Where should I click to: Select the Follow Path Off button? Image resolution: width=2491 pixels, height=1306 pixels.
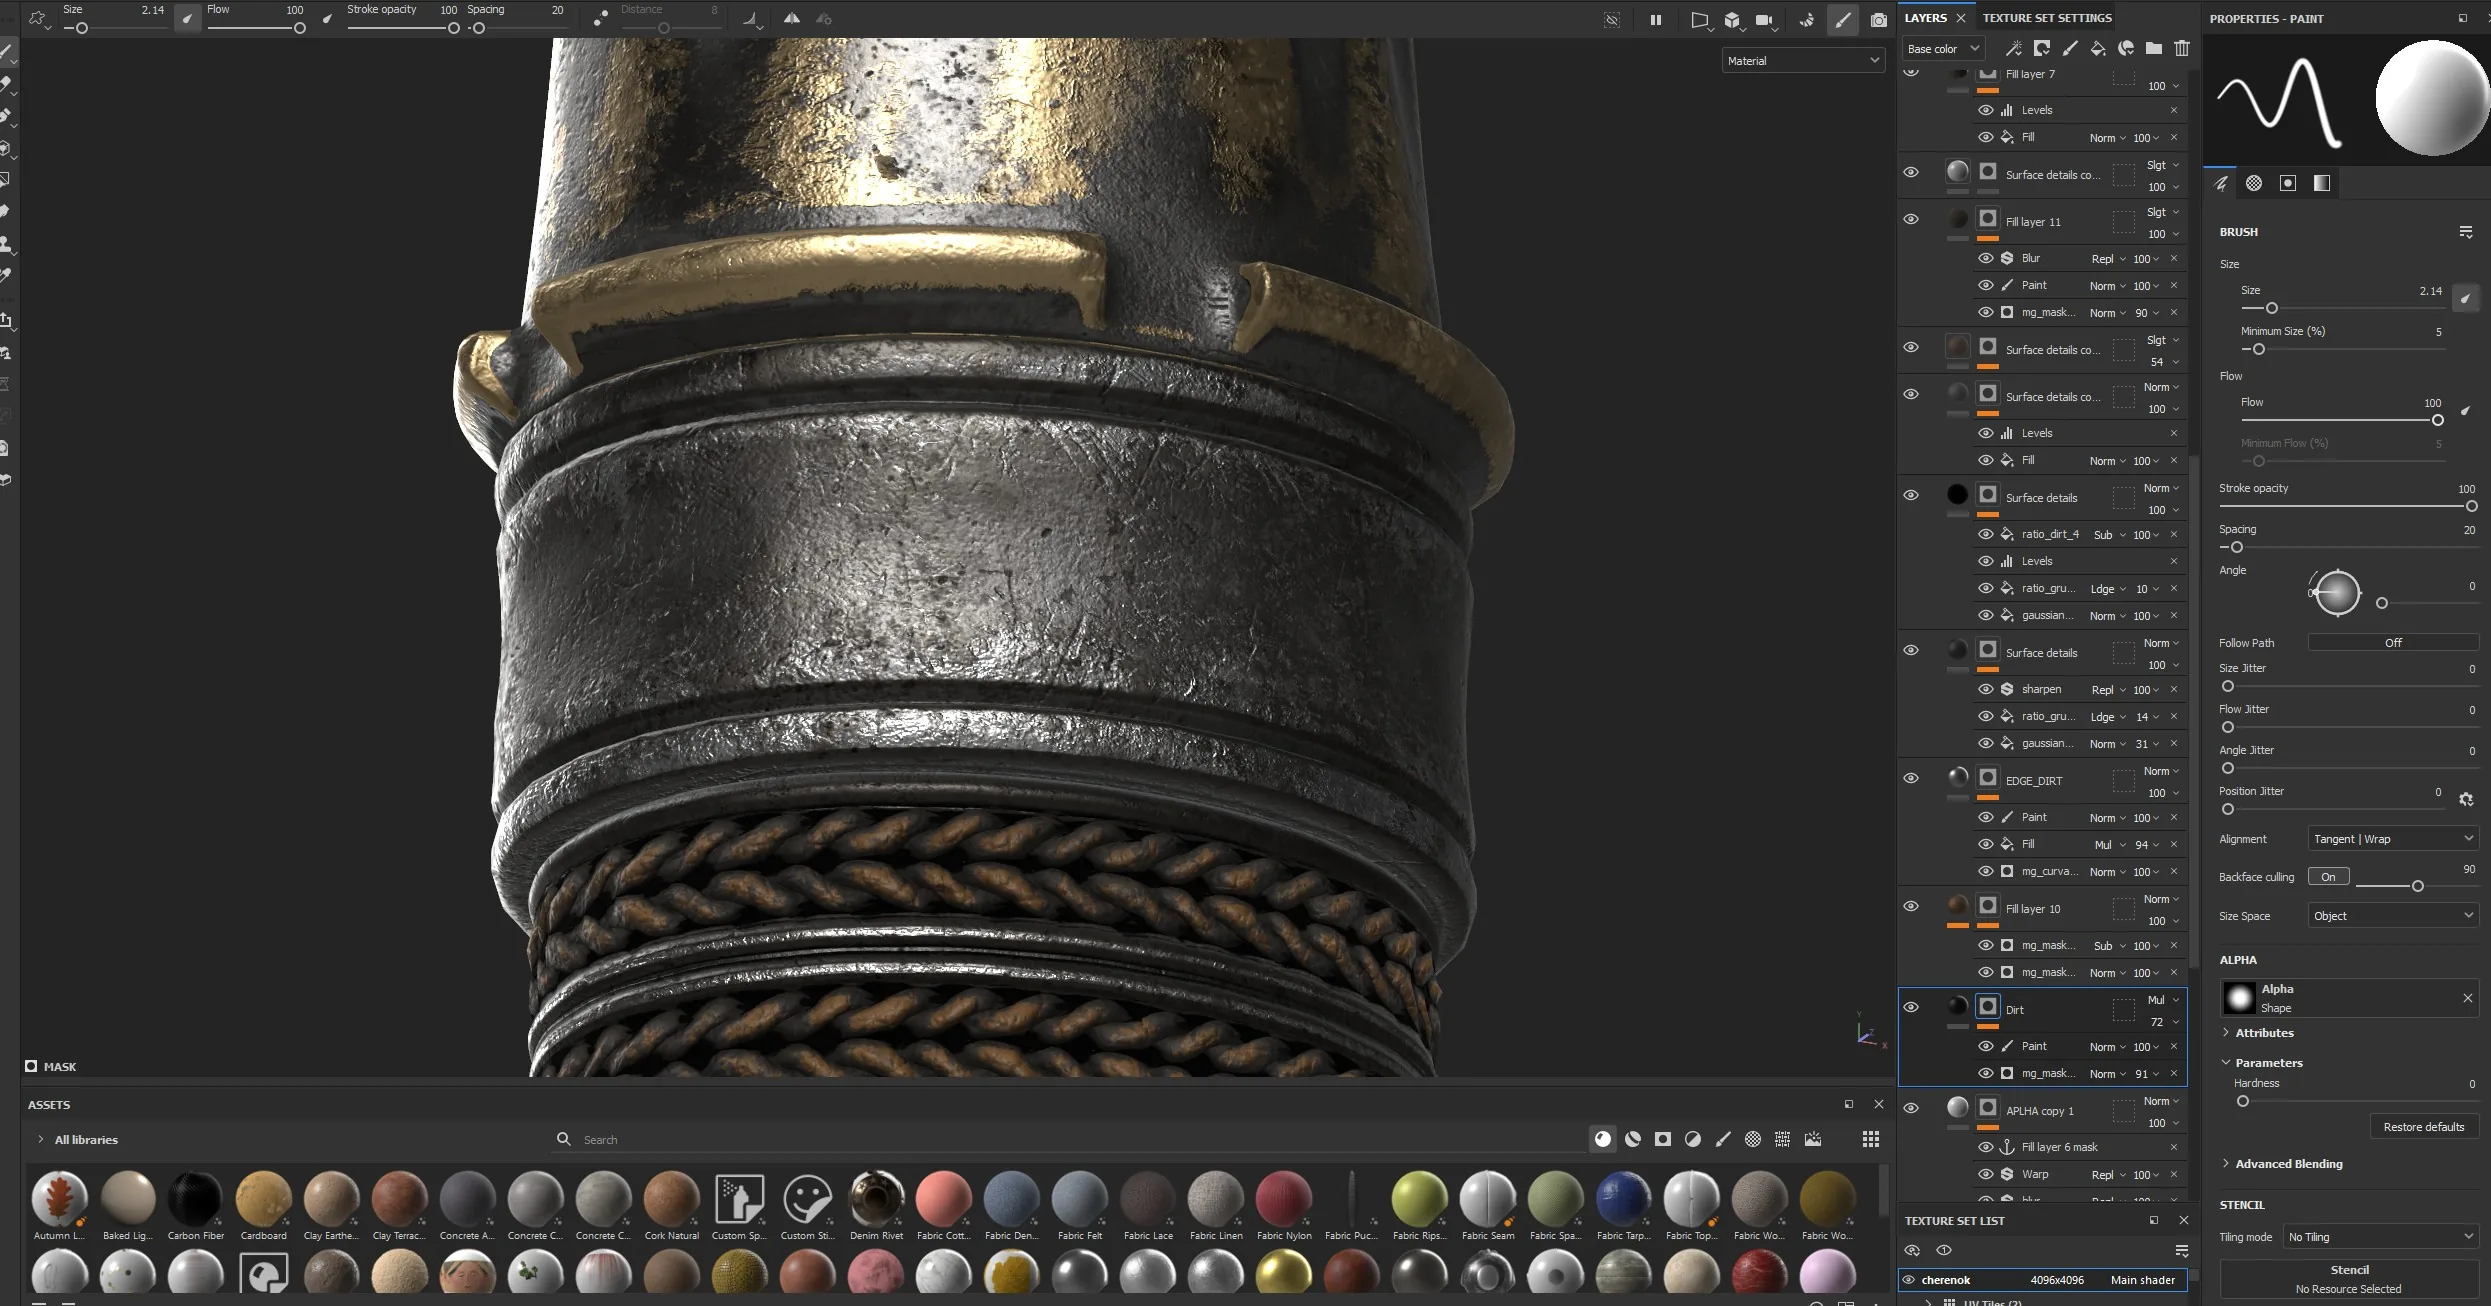click(x=2393, y=642)
